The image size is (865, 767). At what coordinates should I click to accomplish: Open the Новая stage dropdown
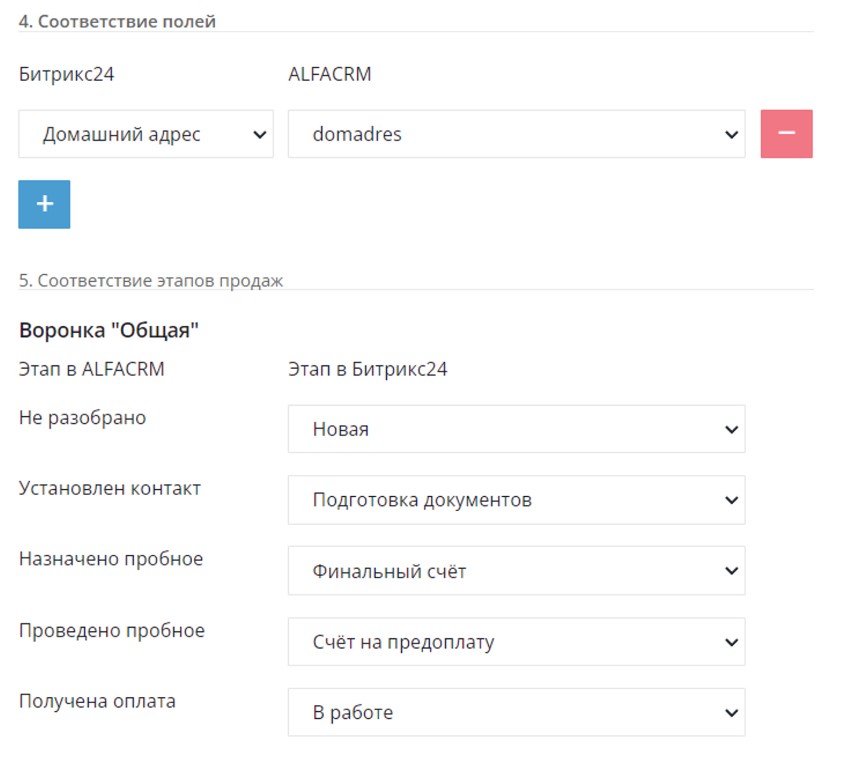click(516, 429)
